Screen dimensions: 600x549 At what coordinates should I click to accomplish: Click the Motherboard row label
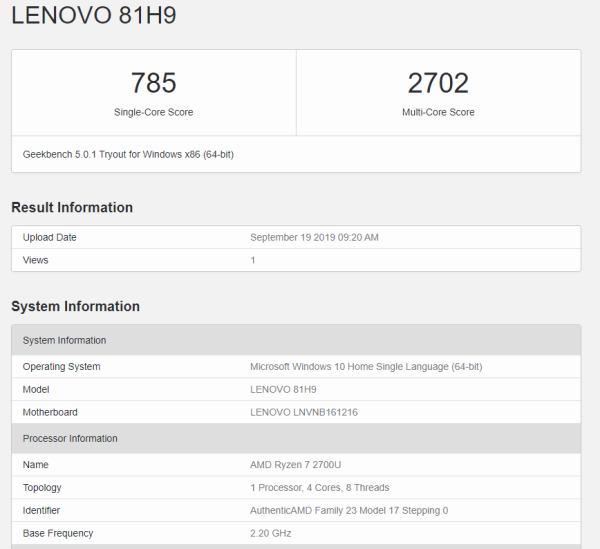point(50,412)
